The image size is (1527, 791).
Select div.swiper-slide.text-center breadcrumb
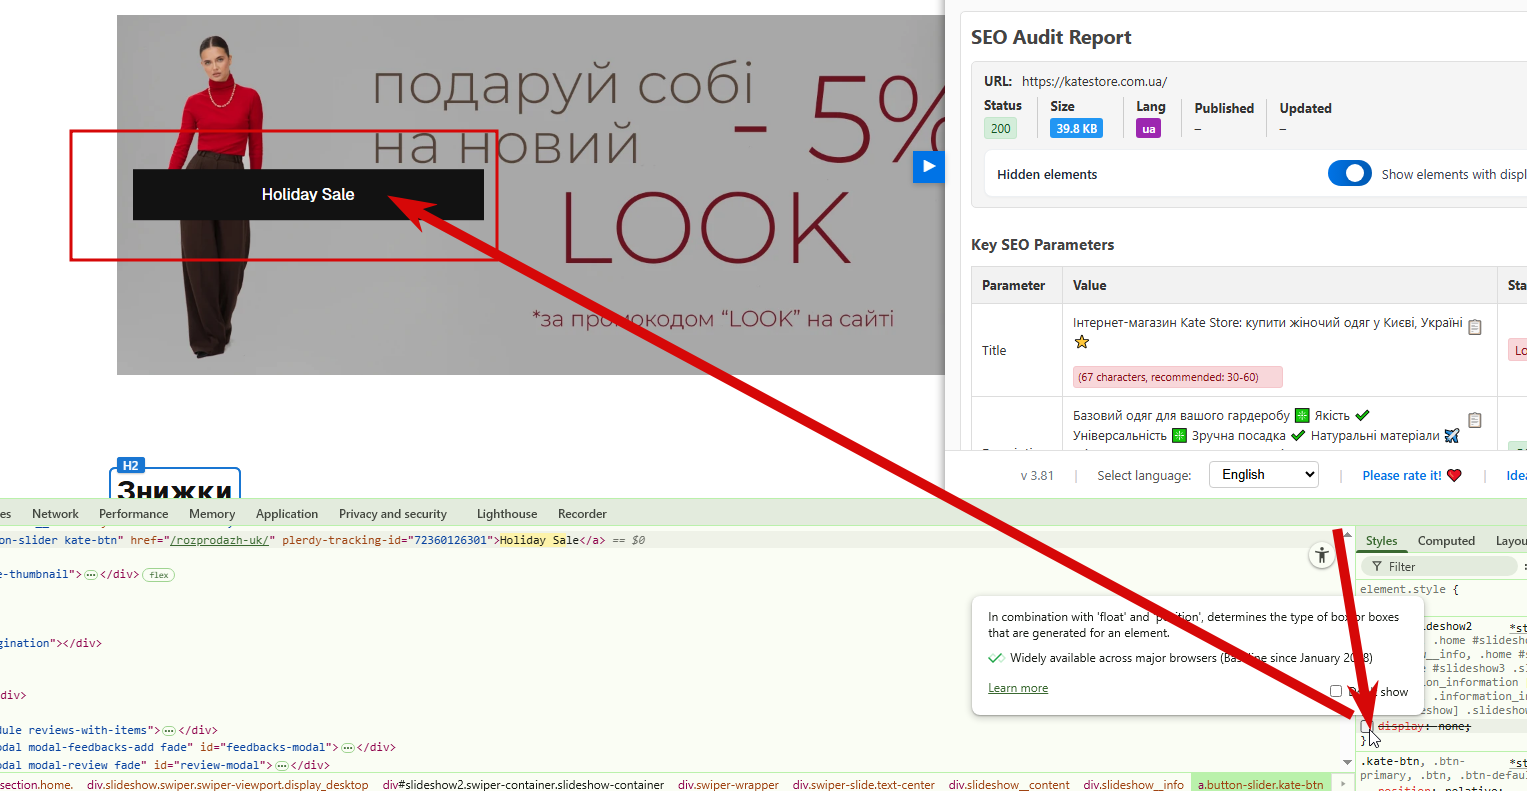(x=864, y=785)
